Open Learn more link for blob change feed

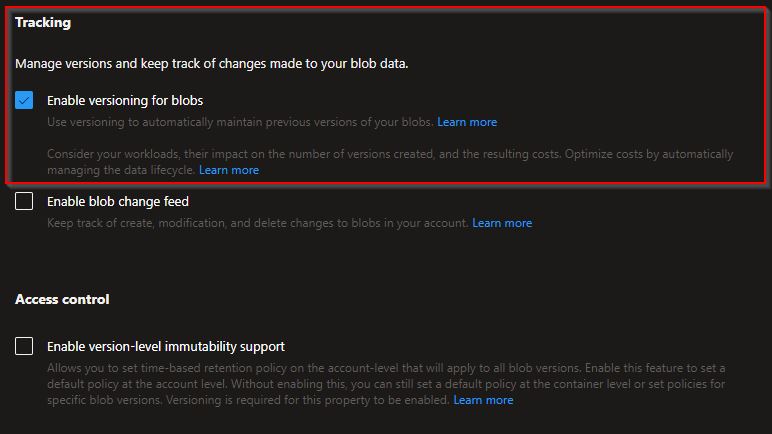click(502, 223)
